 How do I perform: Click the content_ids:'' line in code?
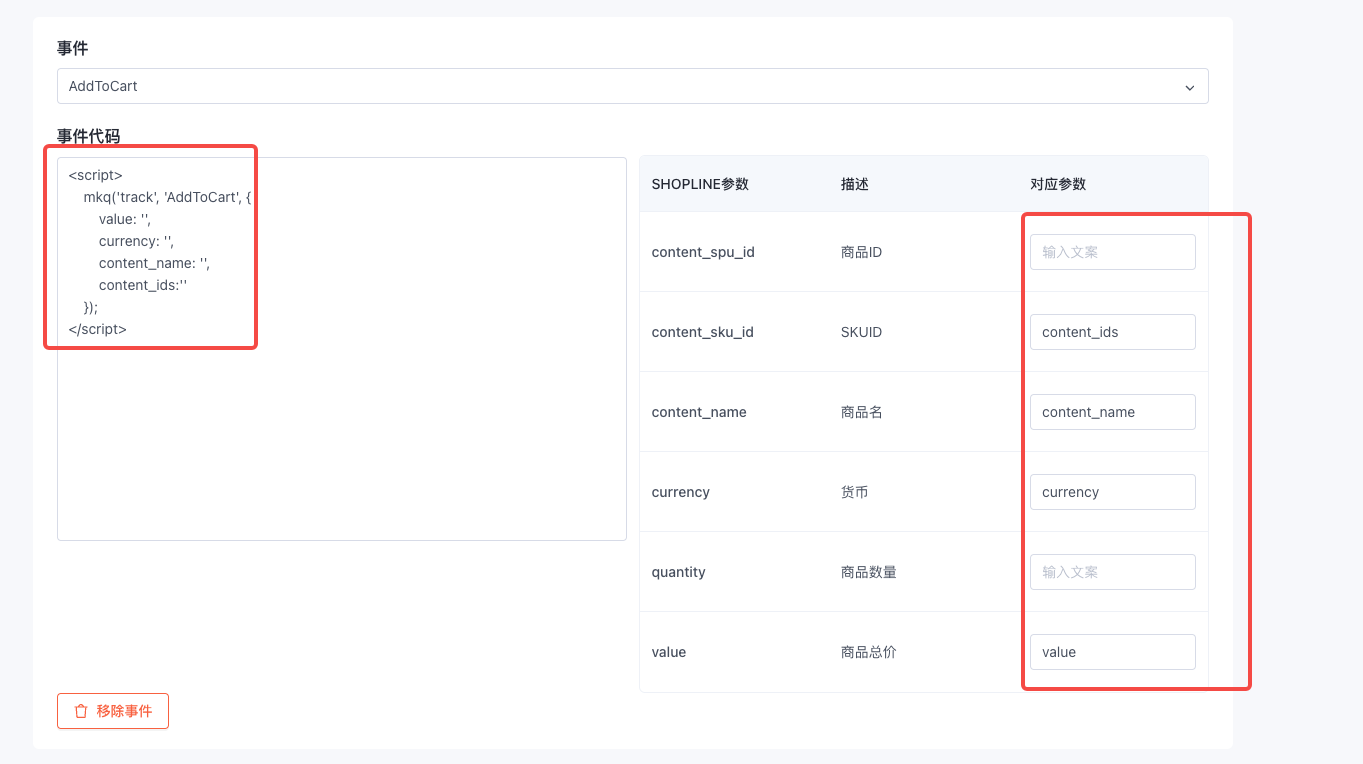point(143,285)
